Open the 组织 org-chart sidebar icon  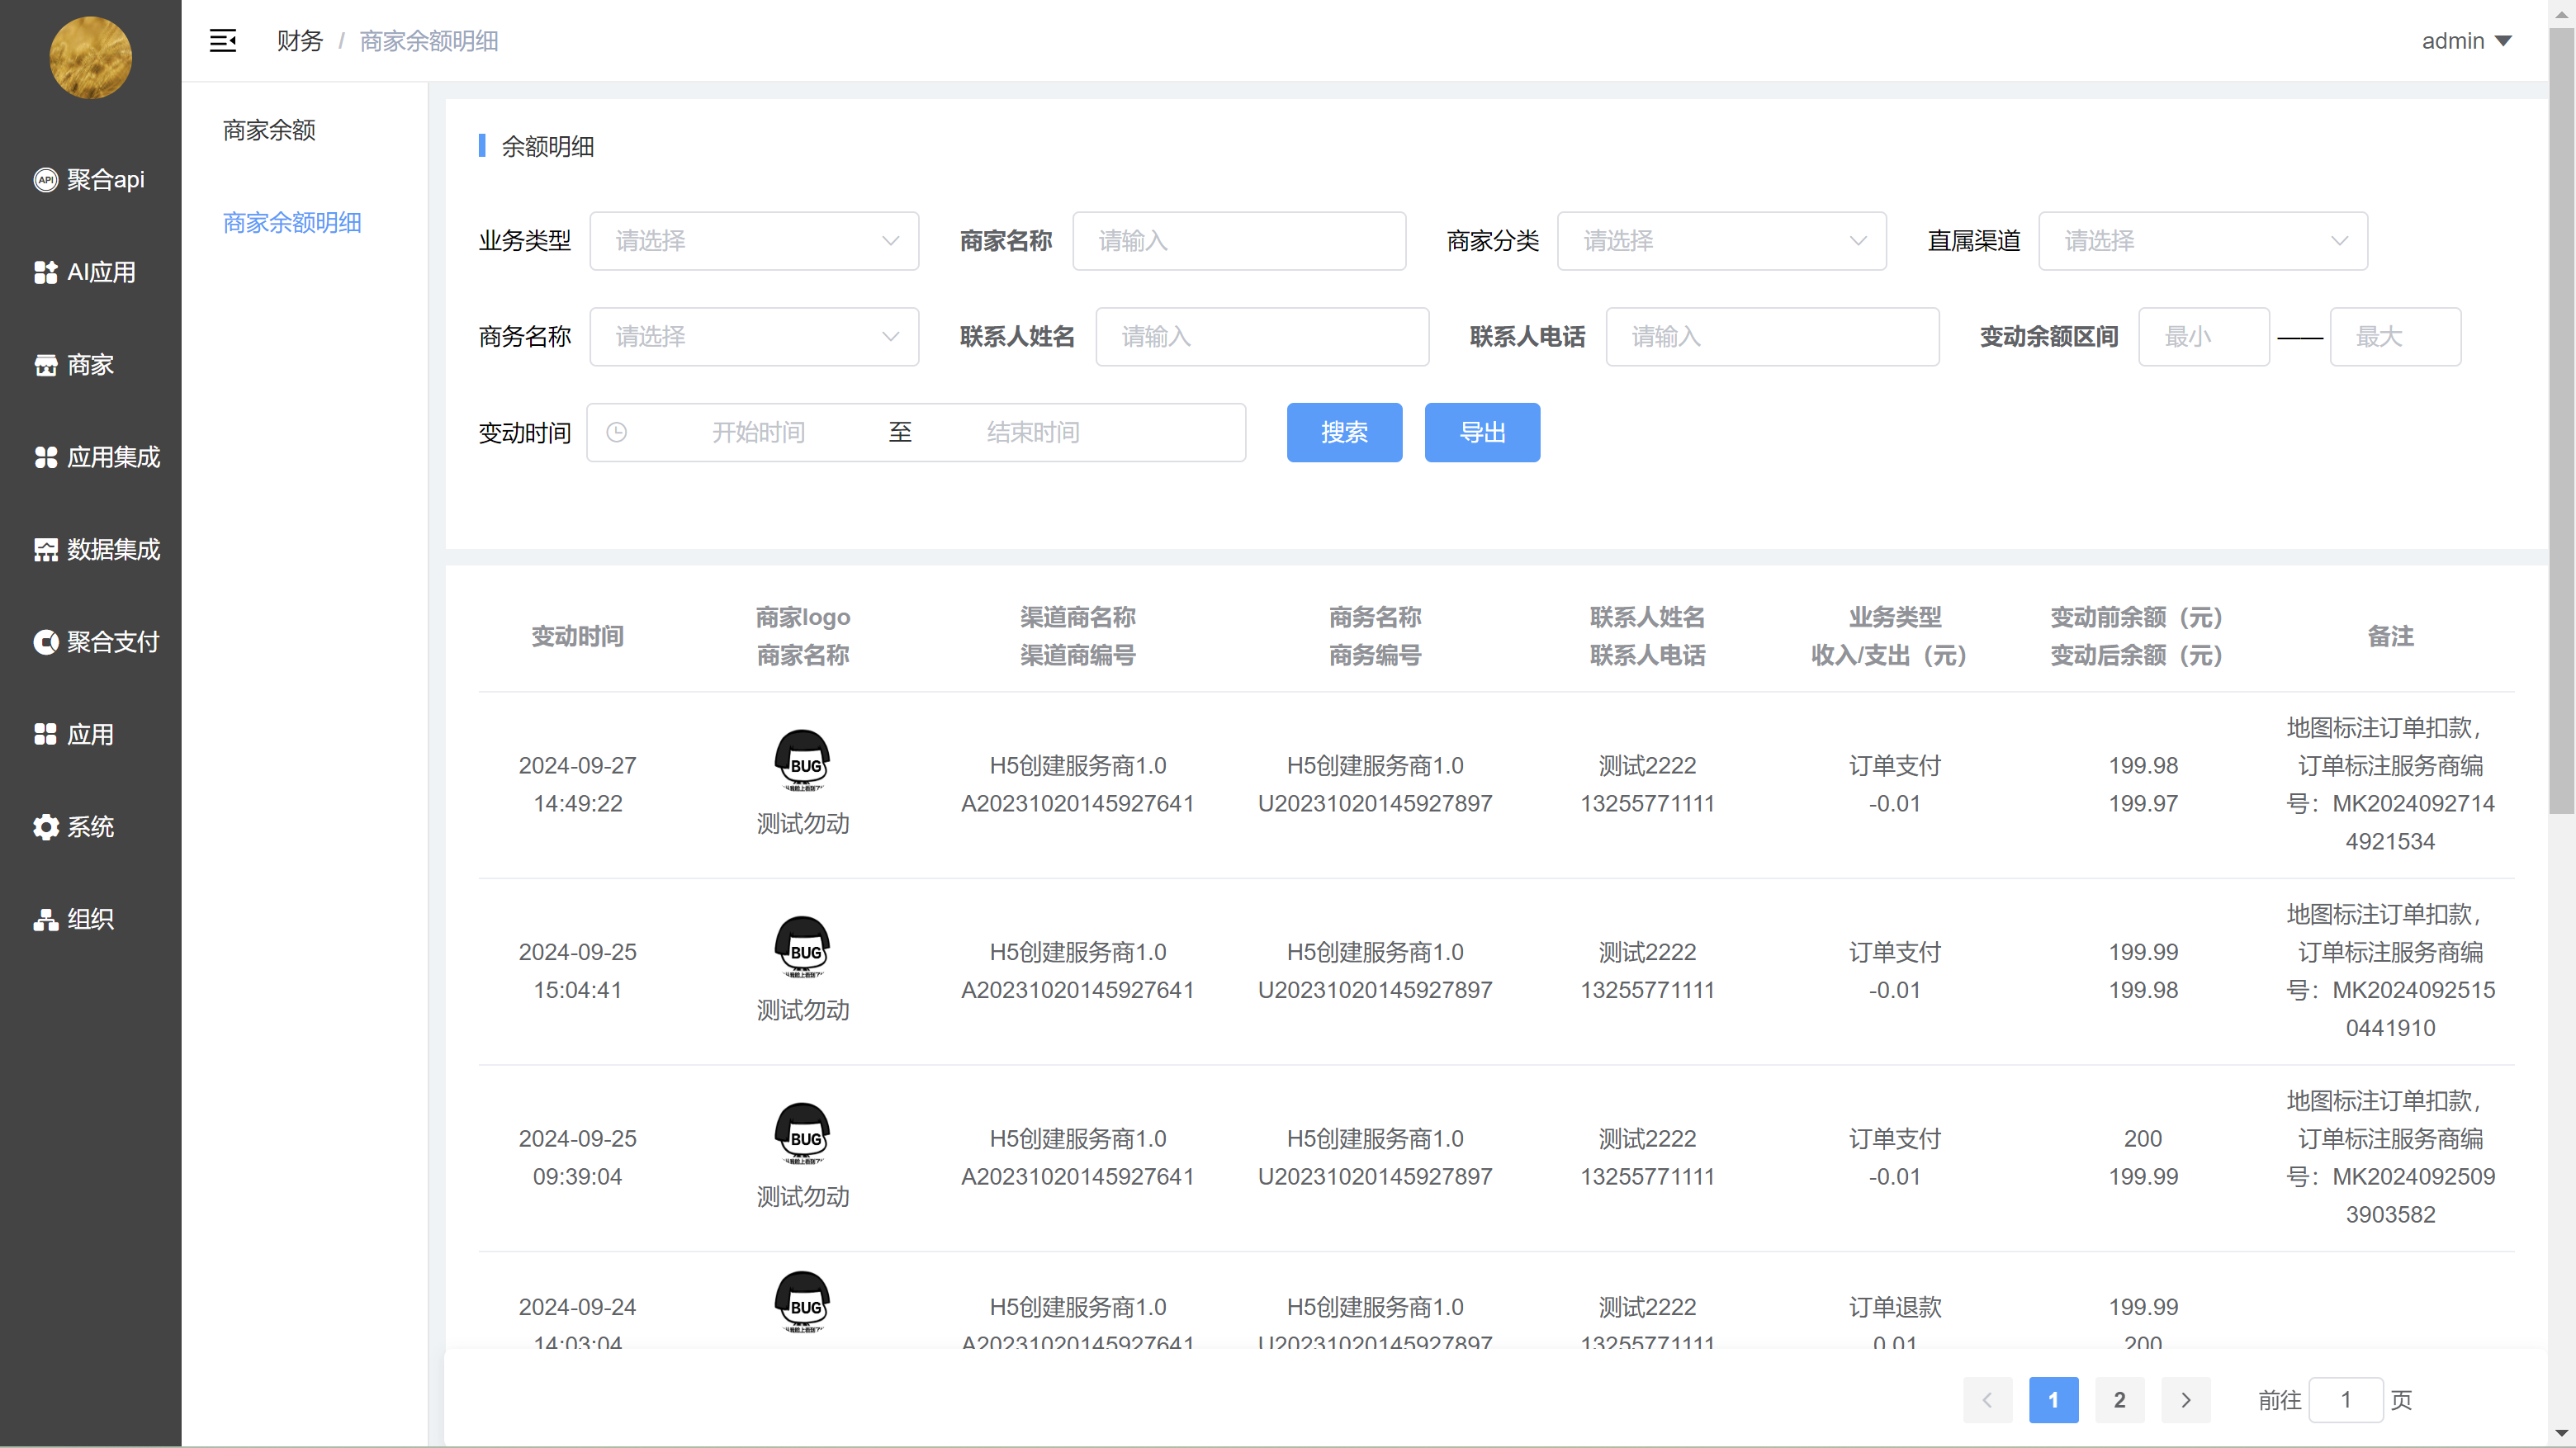pyautogui.click(x=46, y=920)
